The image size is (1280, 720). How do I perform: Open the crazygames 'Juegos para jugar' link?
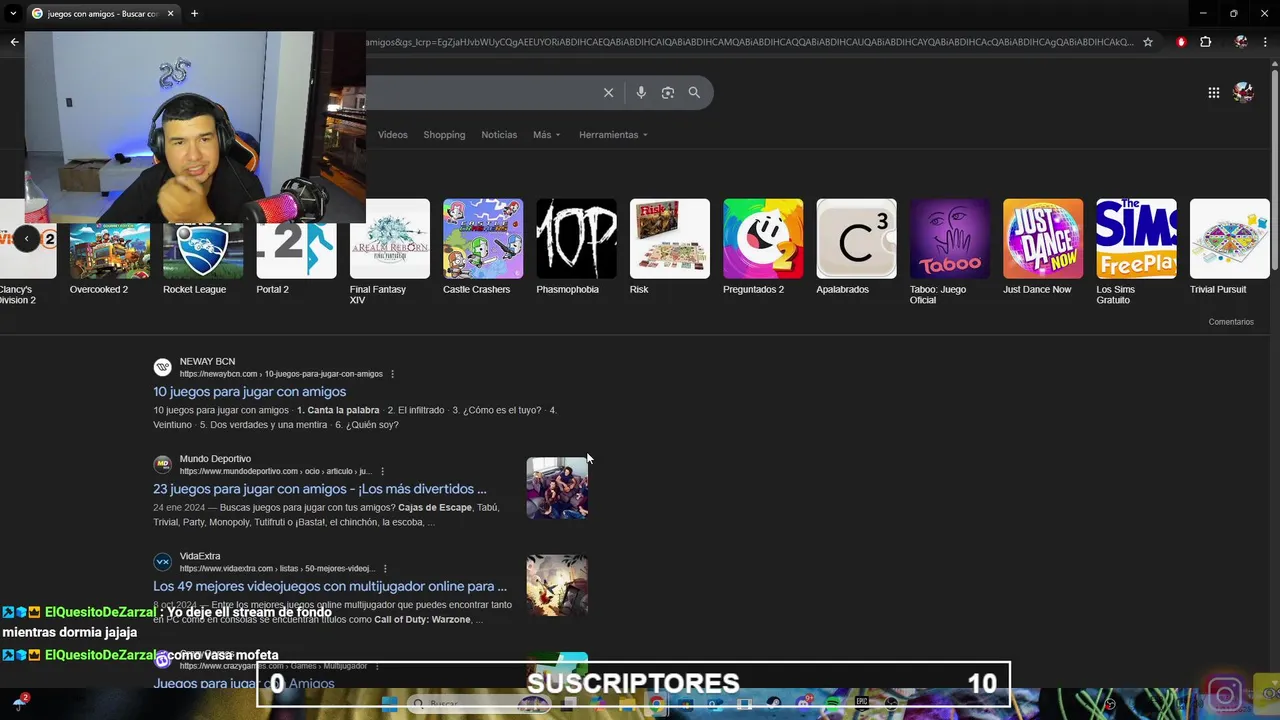(x=244, y=683)
